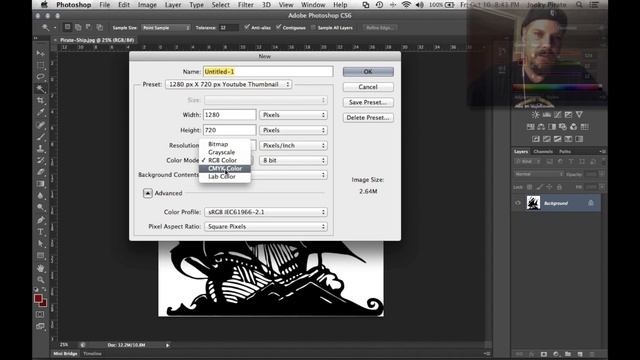
Task: Select the Pen tool
Action: (x=40, y=220)
